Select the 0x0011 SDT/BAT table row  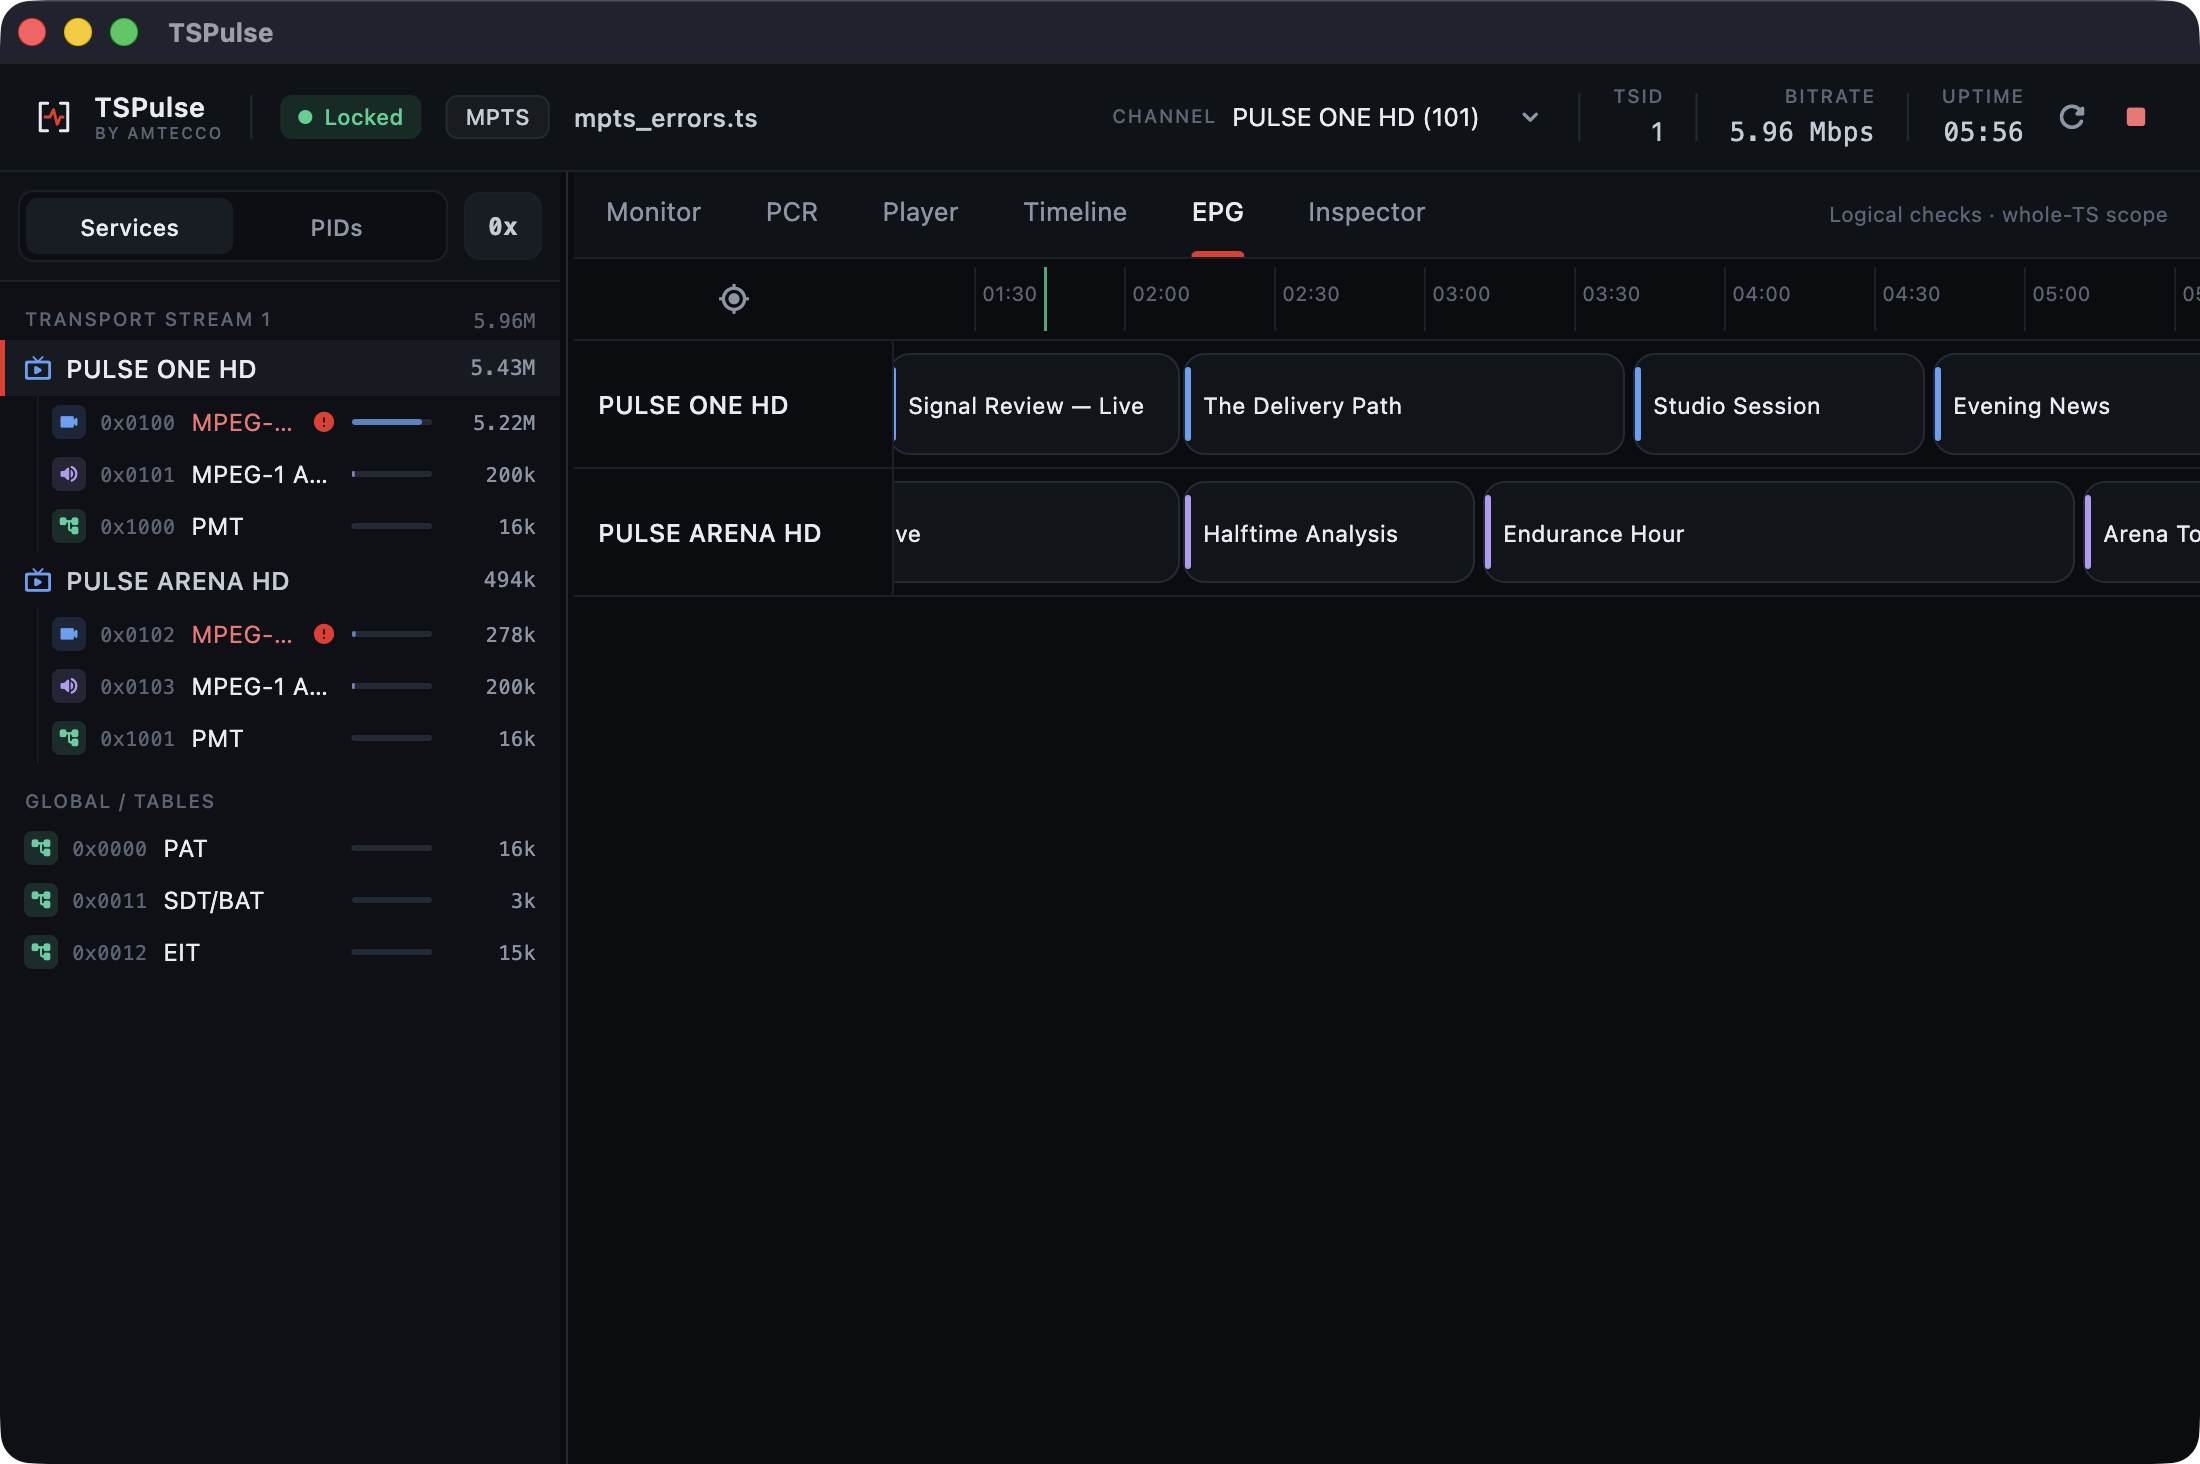(280, 900)
